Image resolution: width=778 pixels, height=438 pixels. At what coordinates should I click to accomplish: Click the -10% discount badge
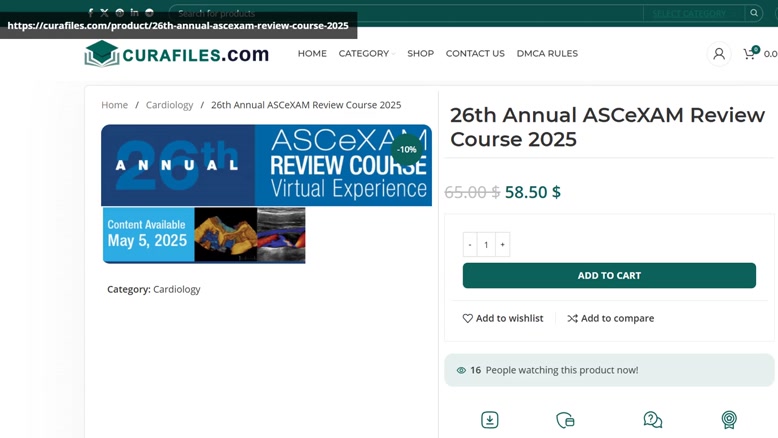(407, 149)
